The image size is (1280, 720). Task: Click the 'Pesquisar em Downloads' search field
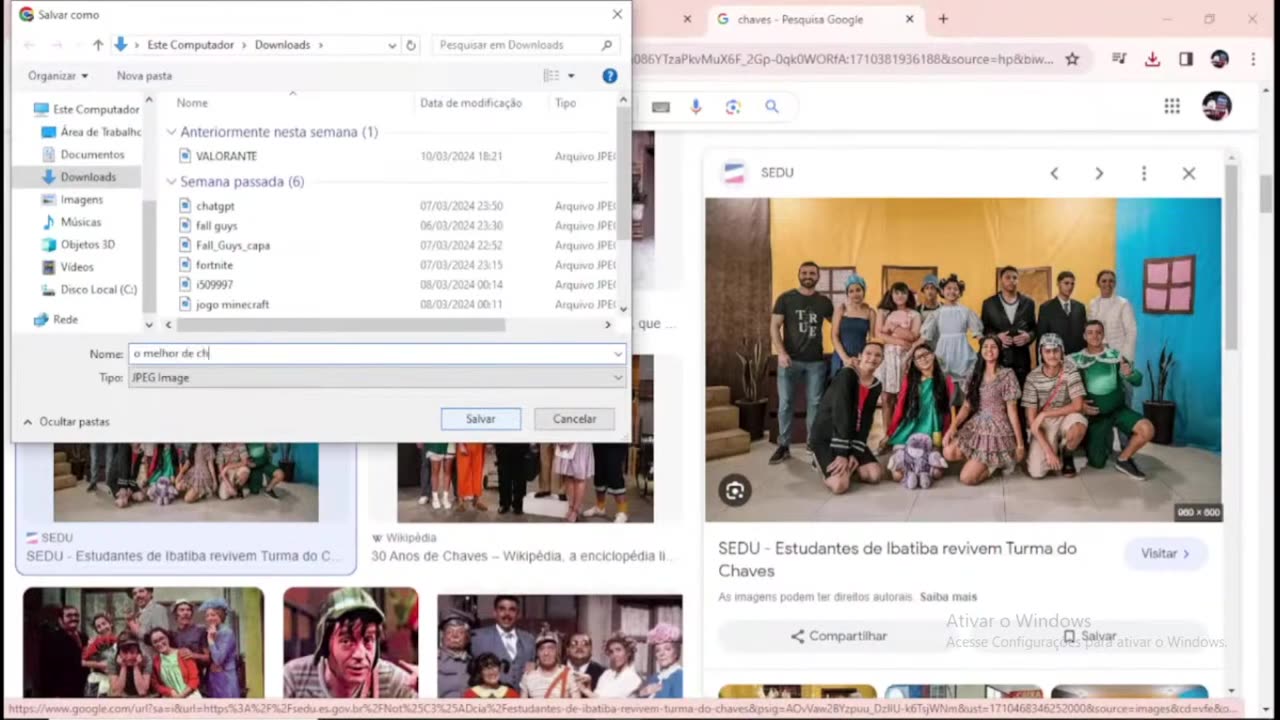pyautogui.click(x=515, y=45)
